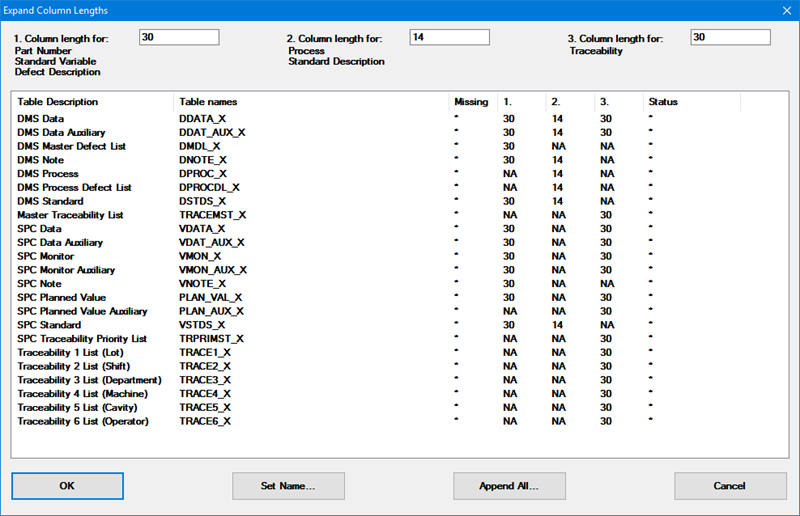Viewport: 800px width, 516px height.
Task: Click the Process column length input
Action: [x=449, y=37]
